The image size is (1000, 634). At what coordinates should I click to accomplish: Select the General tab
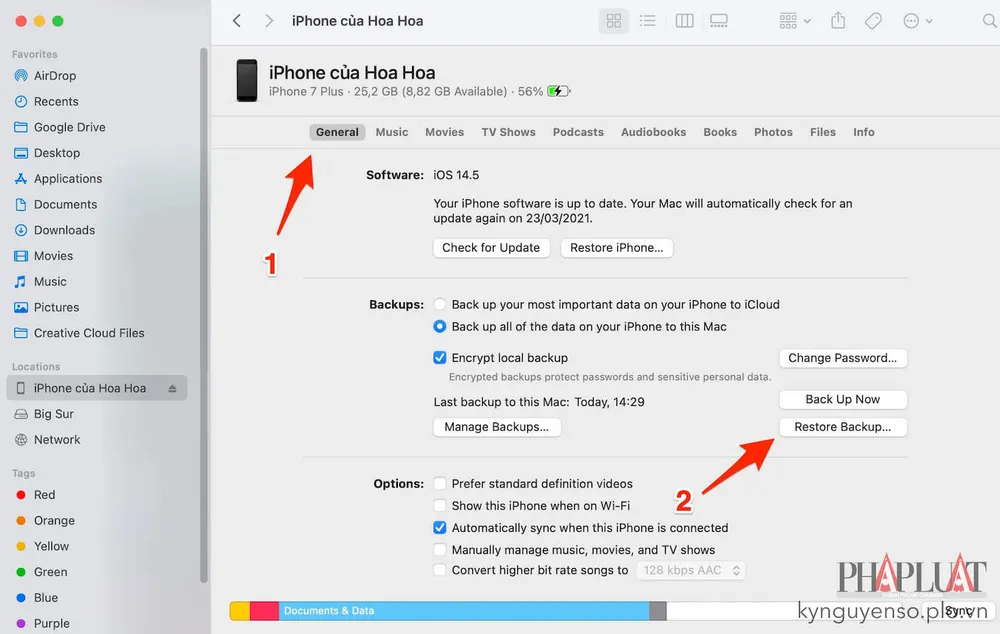point(337,132)
